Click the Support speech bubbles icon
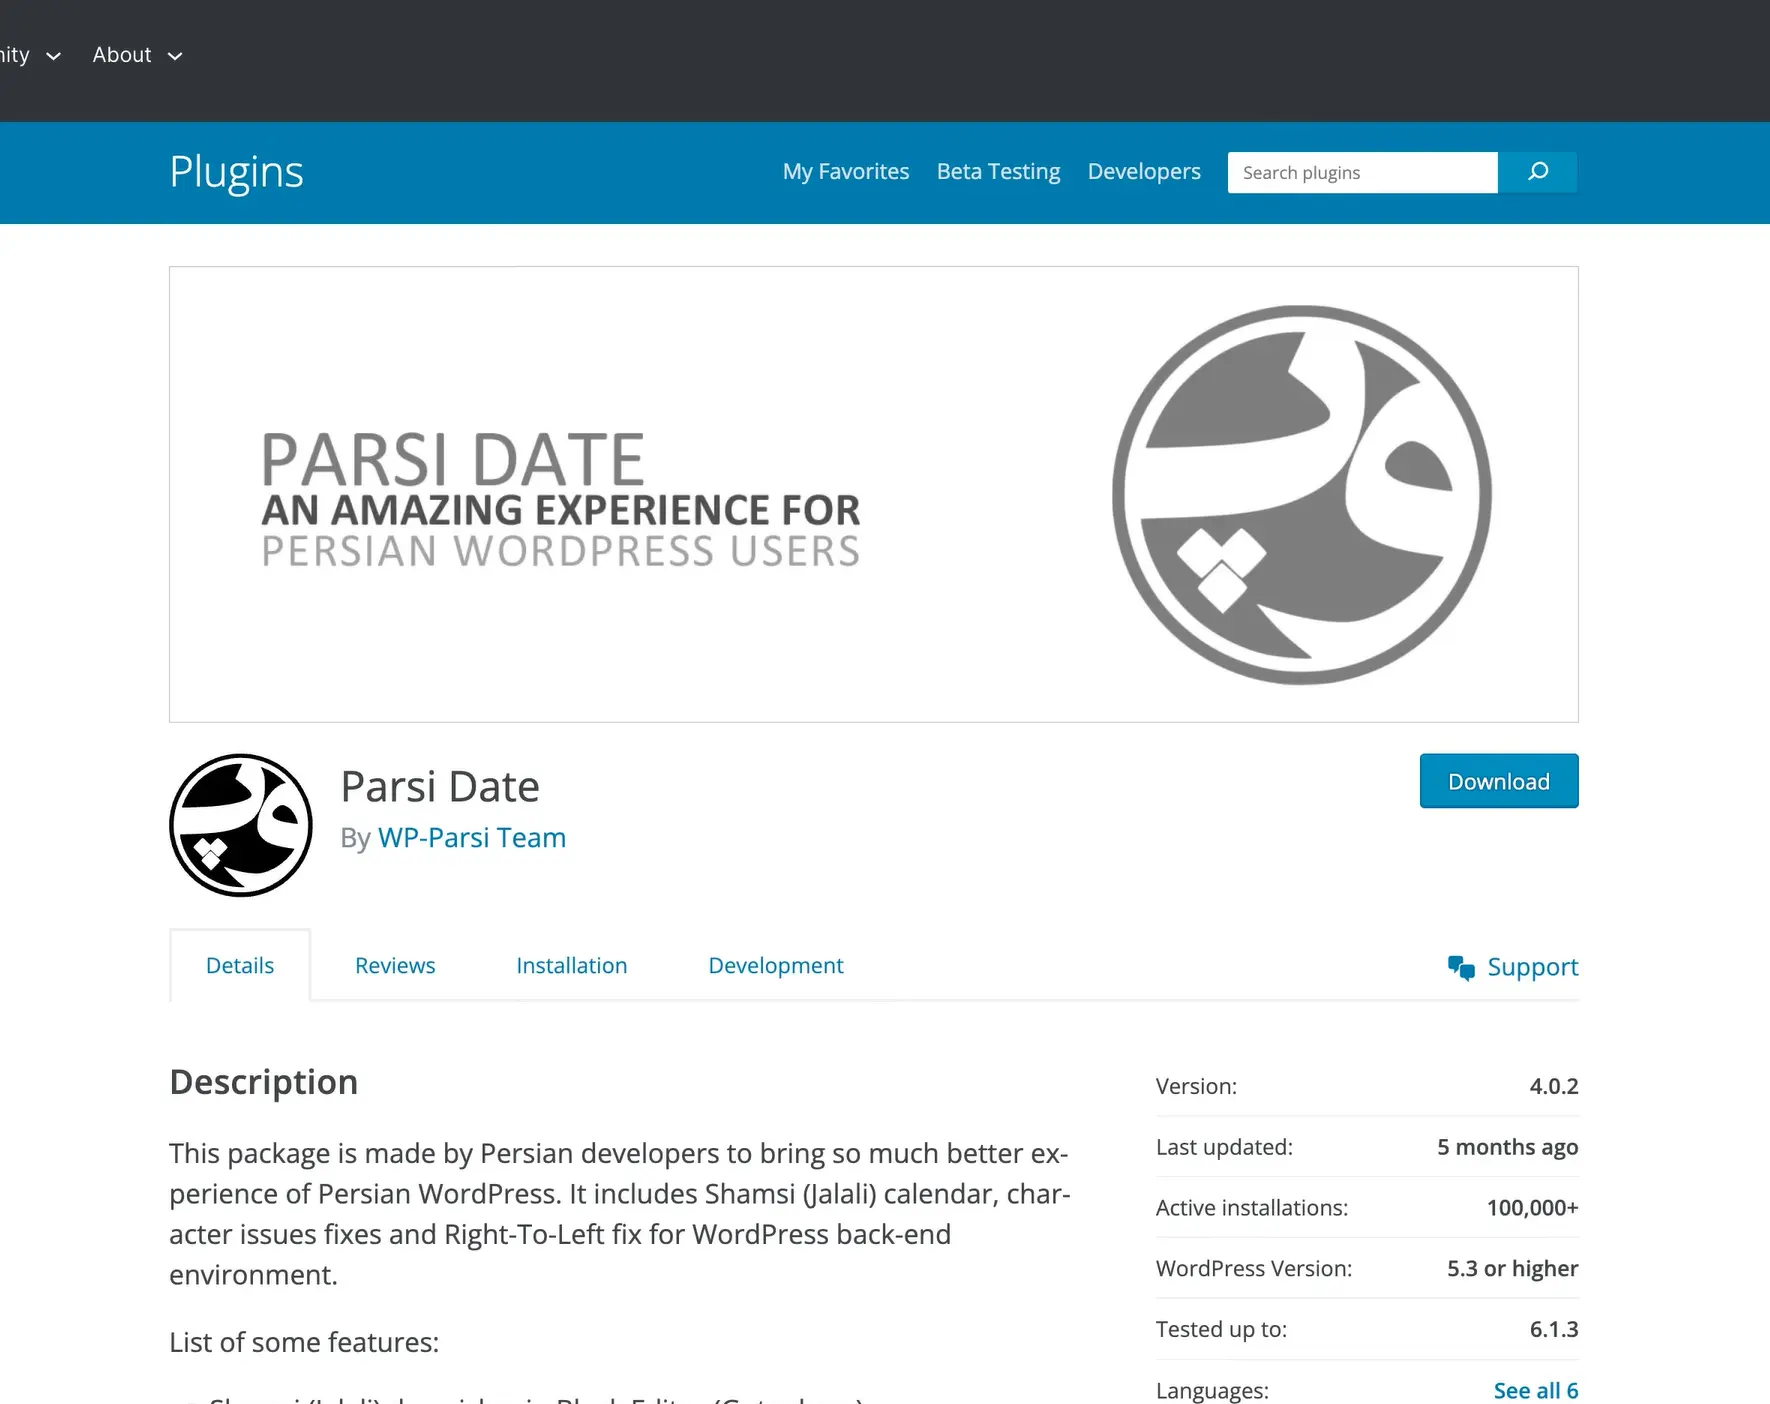 [x=1460, y=967]
